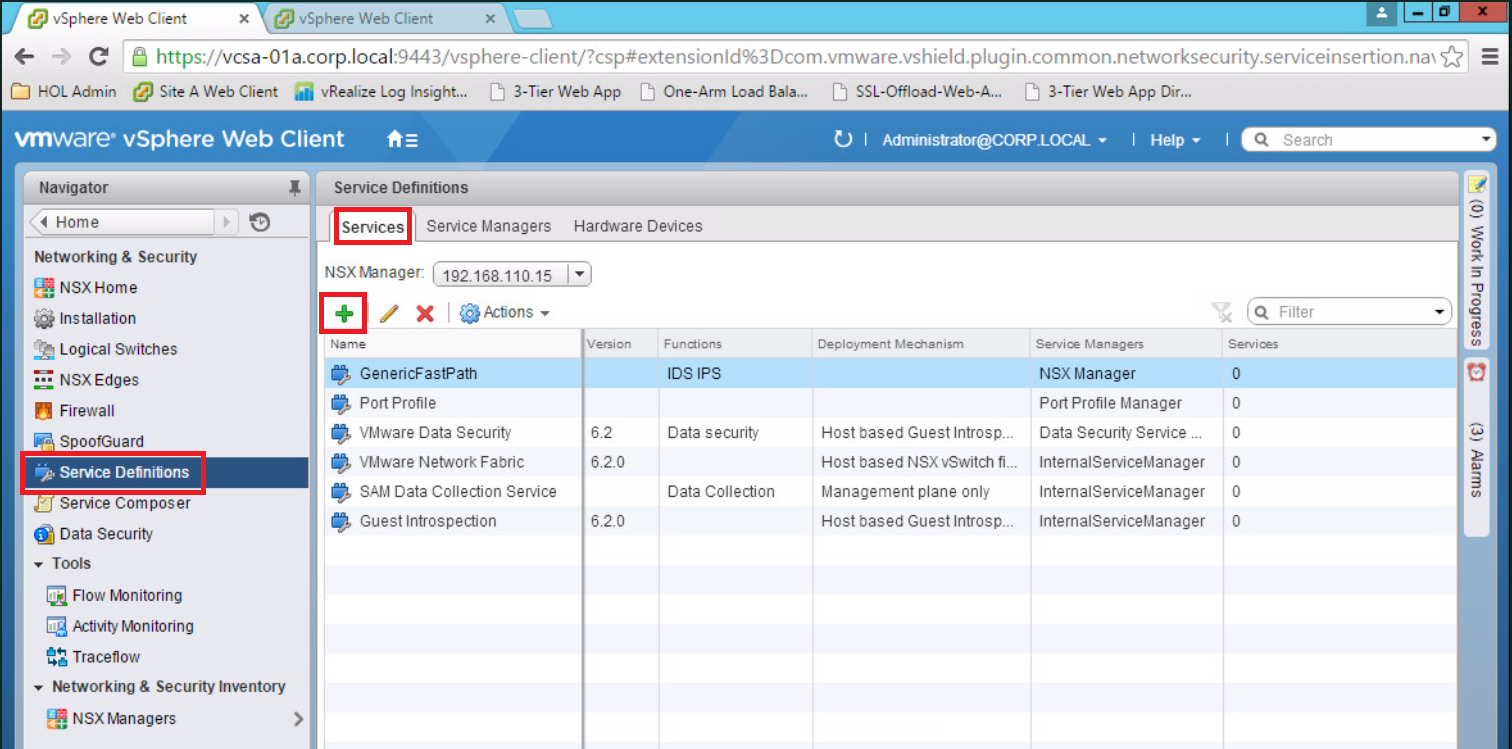1512x749 pixels.
Task: Click the NSX Home icon in the navigator
Action: (44, 288)
